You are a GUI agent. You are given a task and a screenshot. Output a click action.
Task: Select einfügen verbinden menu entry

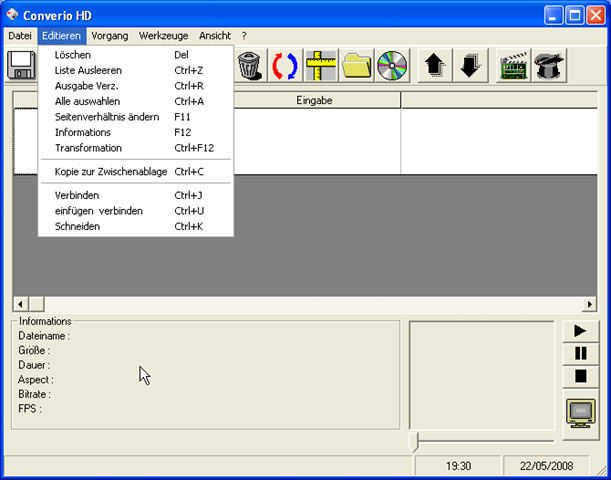(136, 211)
